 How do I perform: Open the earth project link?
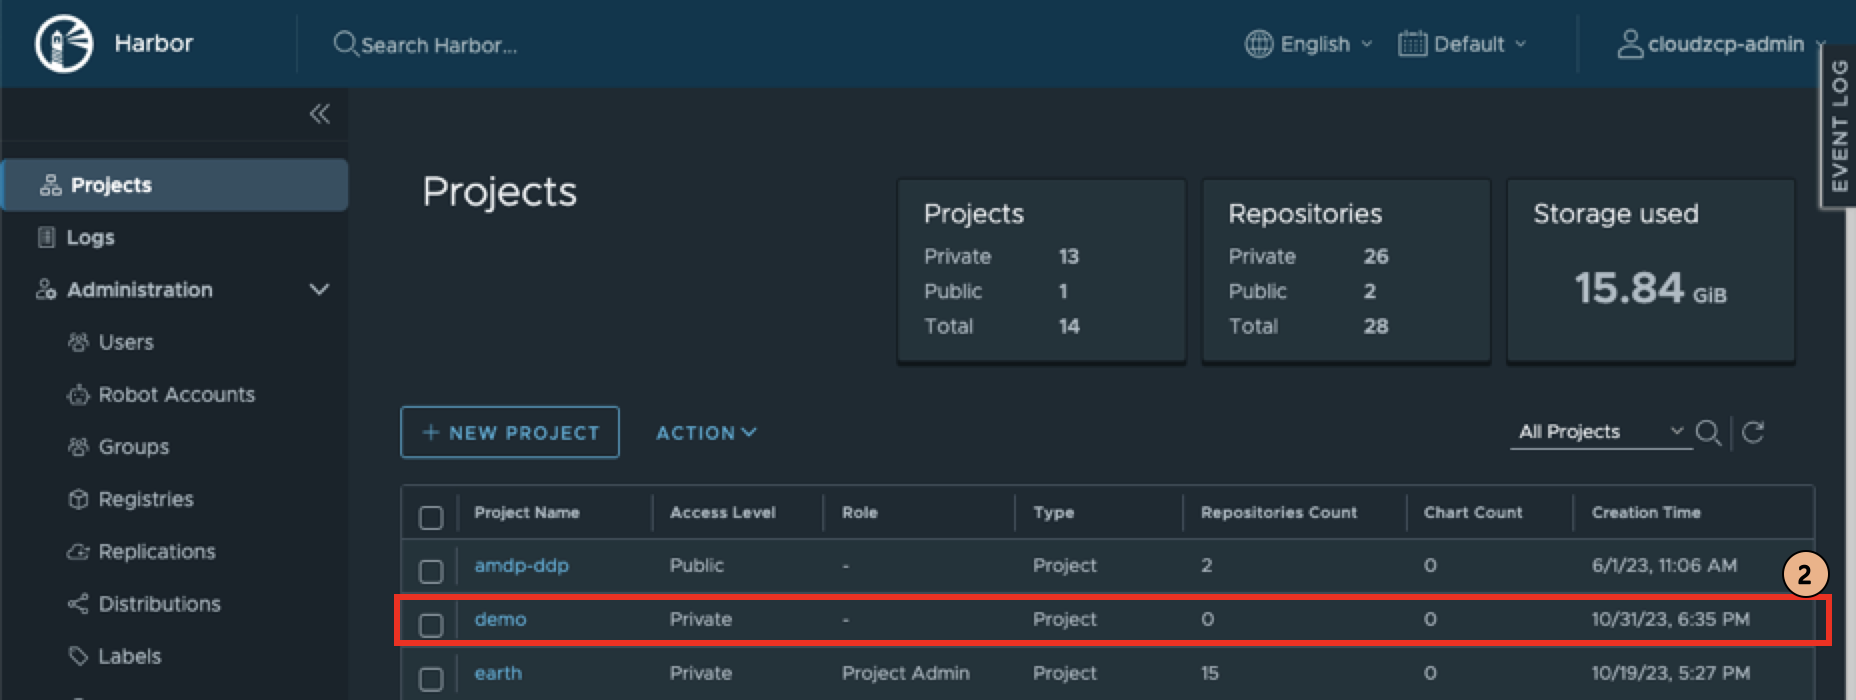498,673
